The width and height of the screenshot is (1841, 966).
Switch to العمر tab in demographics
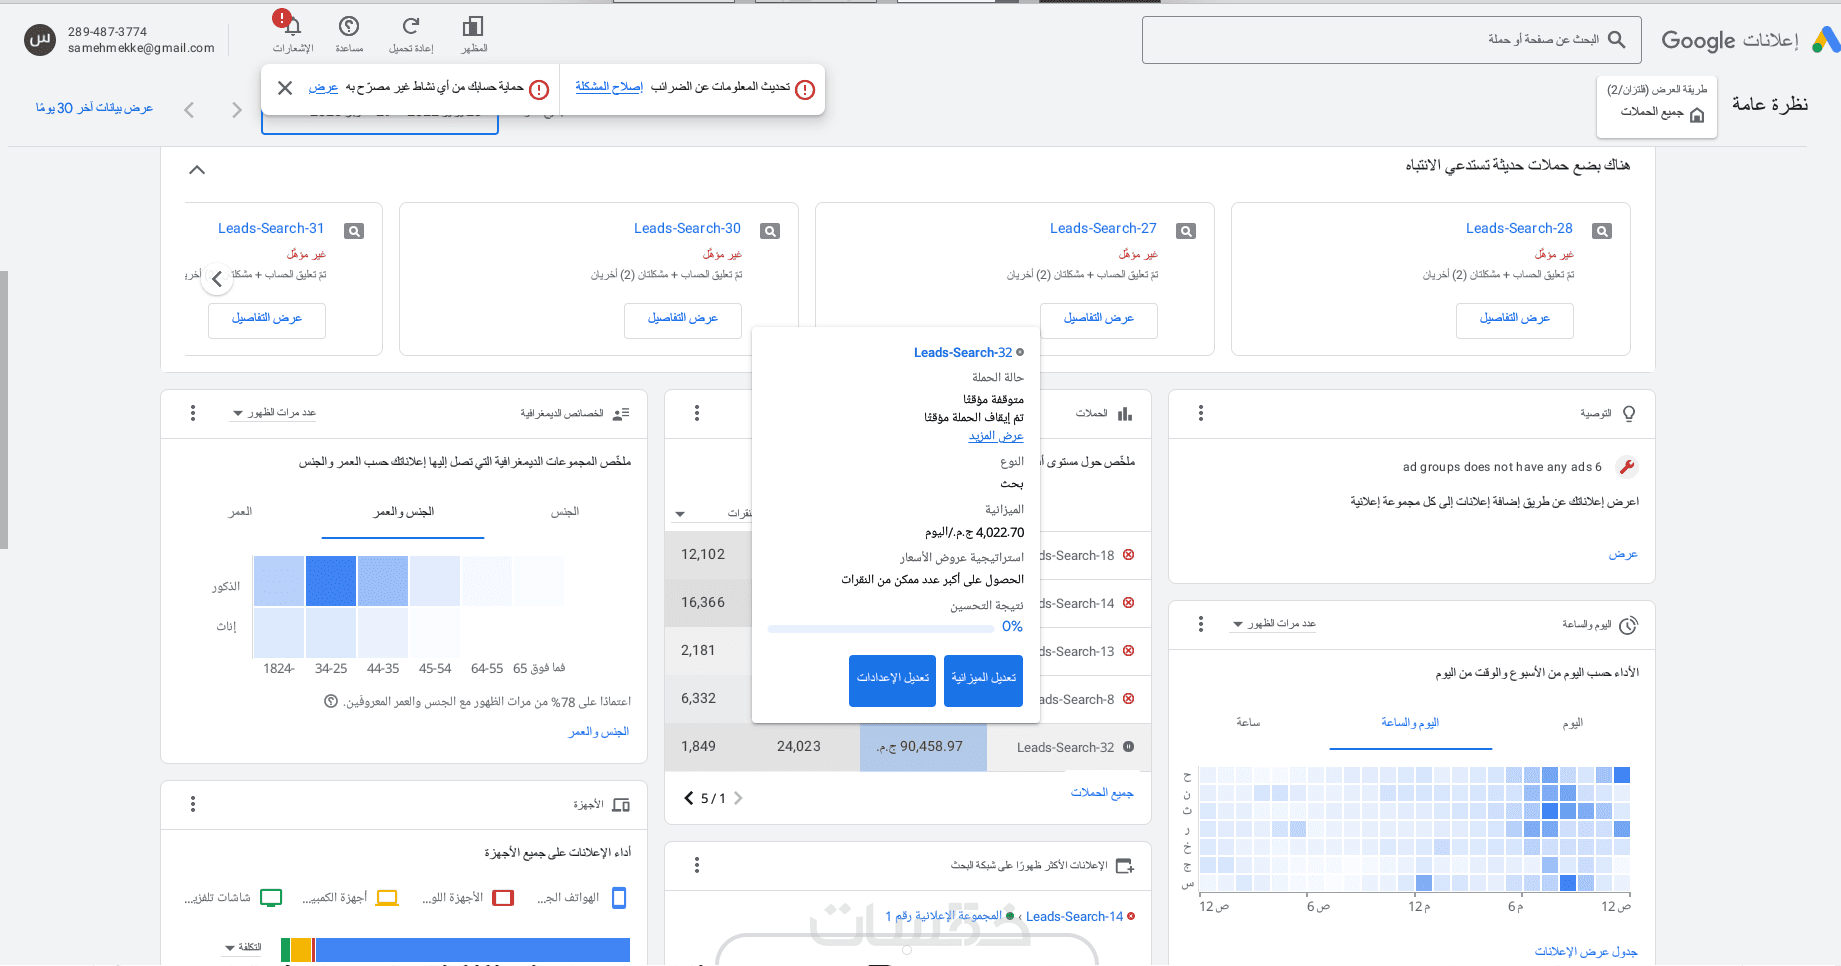[x=241, y=512]
